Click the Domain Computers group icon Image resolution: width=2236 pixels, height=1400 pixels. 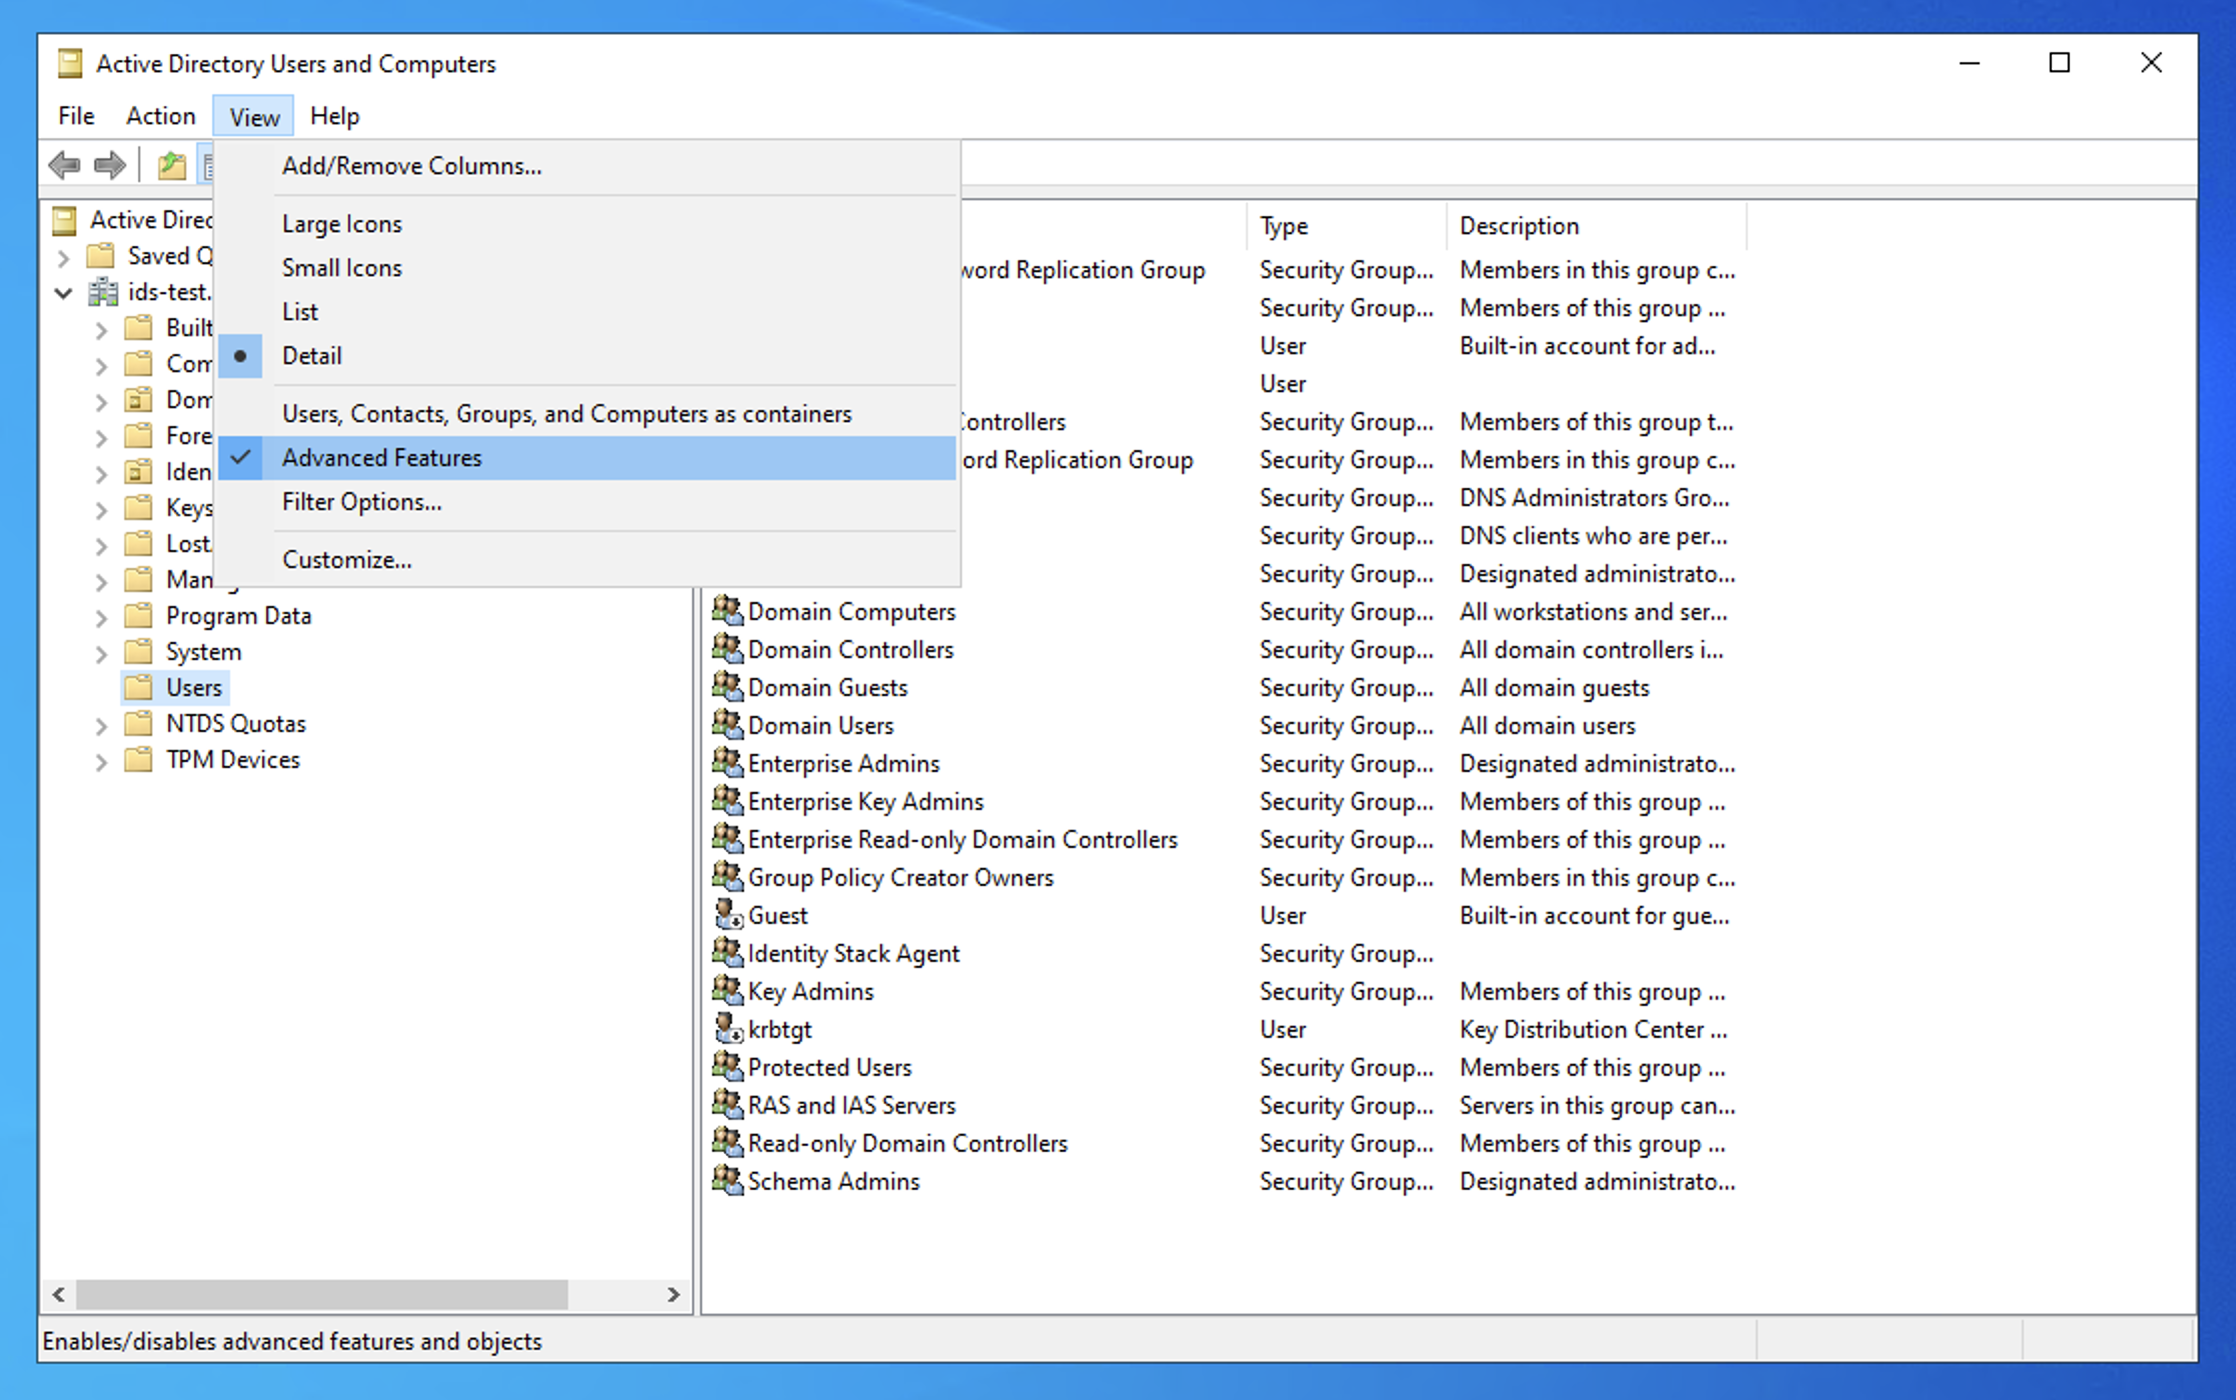click(727, 610)
